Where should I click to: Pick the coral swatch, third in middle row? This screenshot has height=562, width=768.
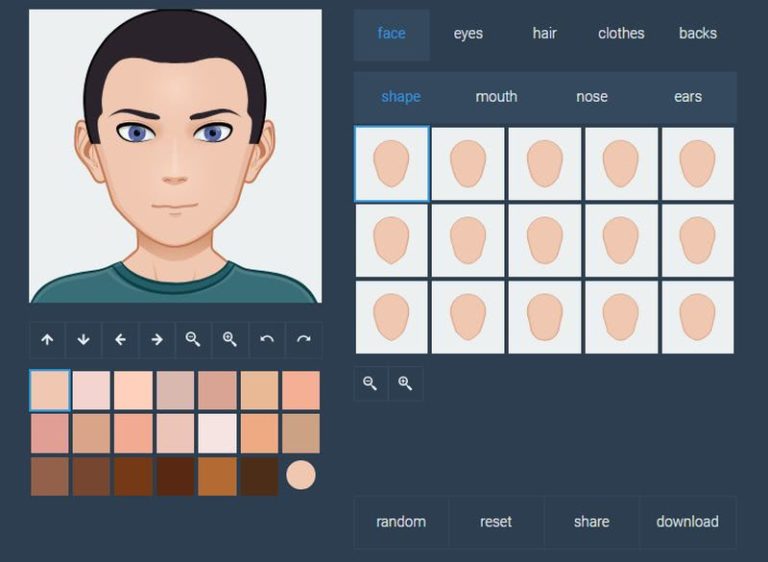(x=133, y=433)
